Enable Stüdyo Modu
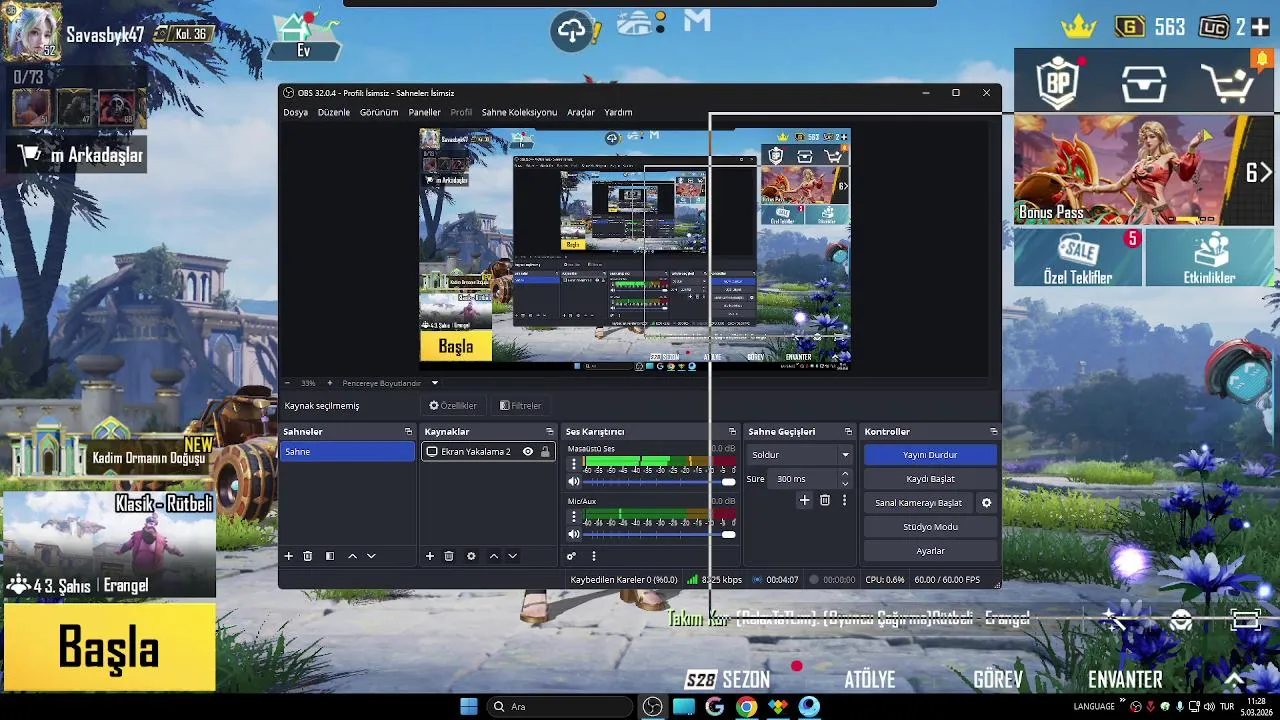This screenshot has height=720, width=1280. [930, 527]
